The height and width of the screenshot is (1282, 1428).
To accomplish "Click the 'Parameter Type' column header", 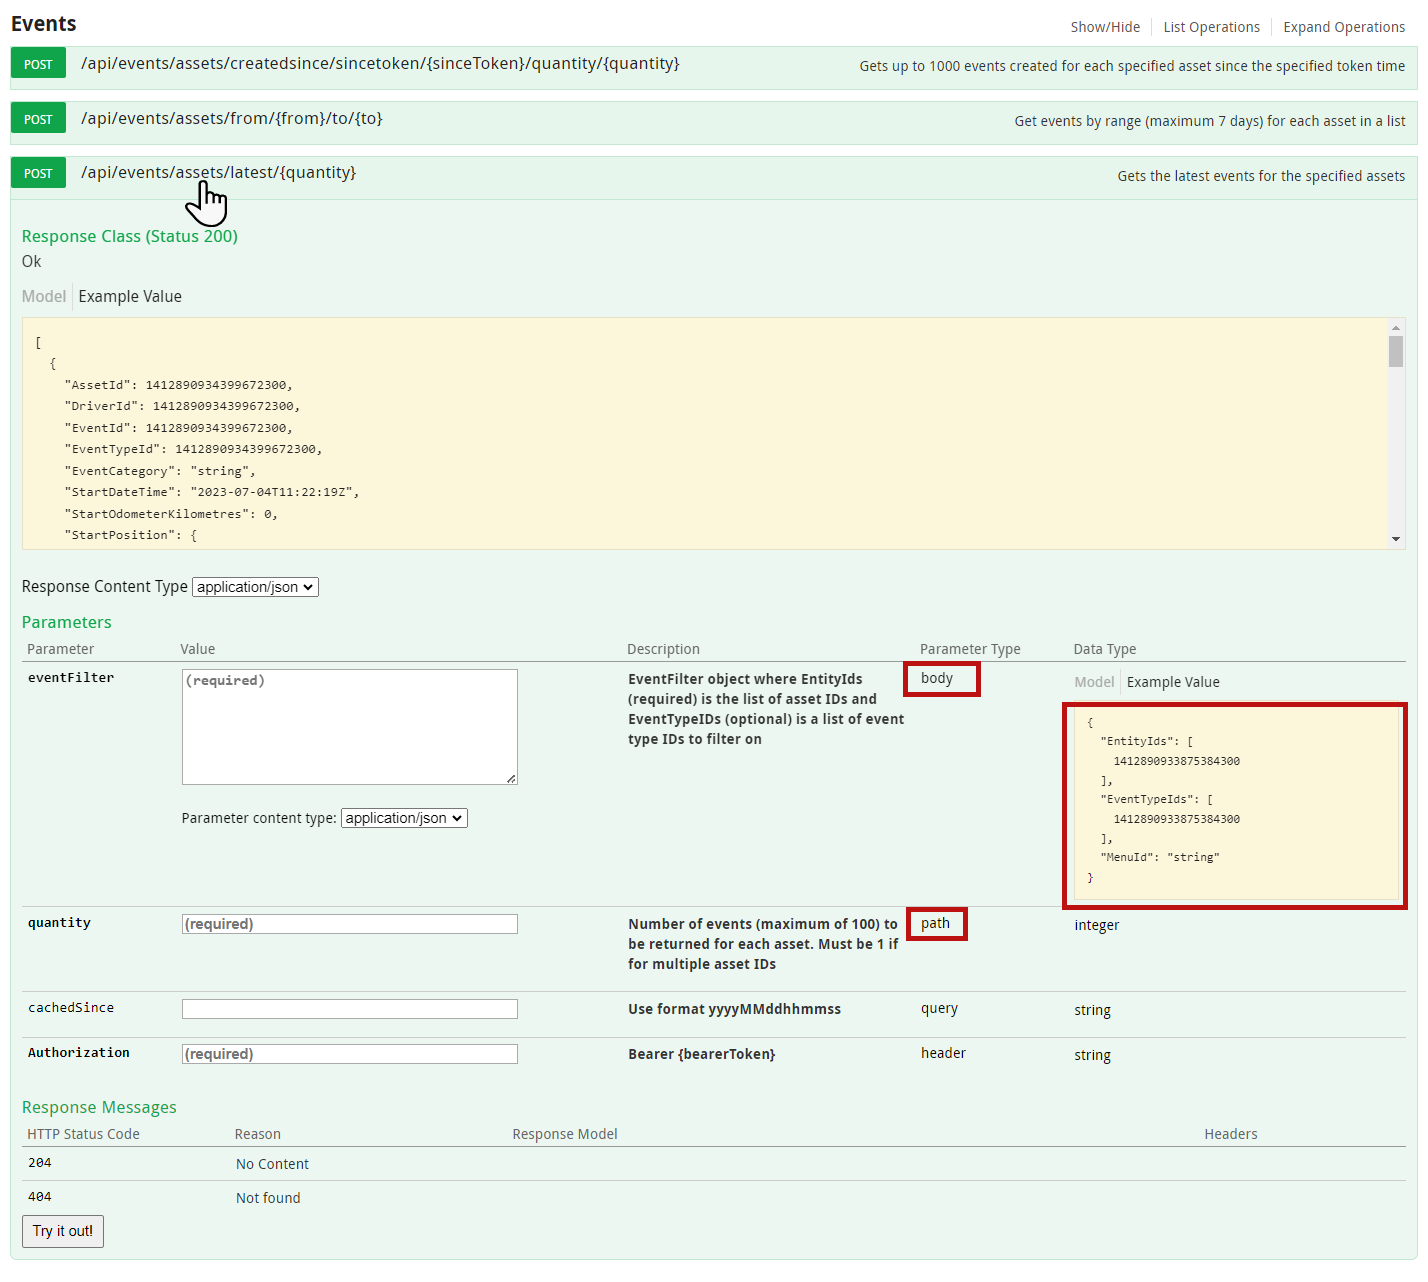I will [970, 649].
